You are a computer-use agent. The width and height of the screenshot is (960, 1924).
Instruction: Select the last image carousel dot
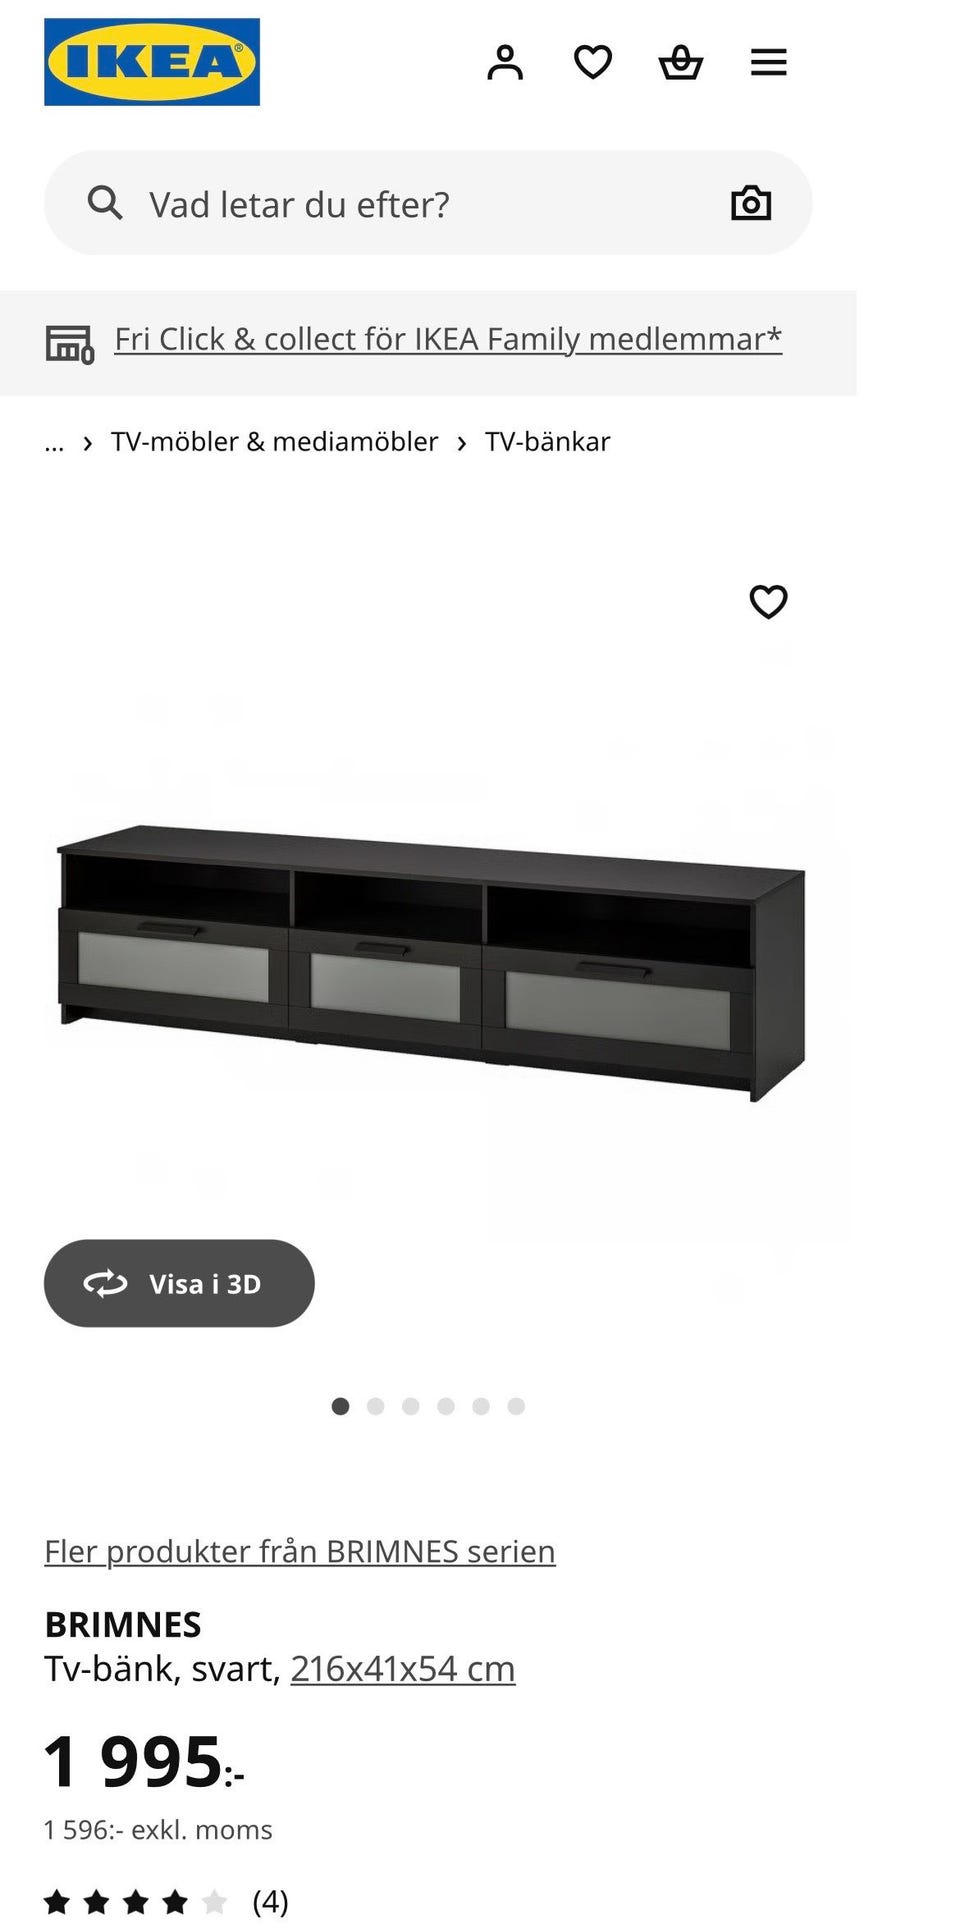(516, 1406)
